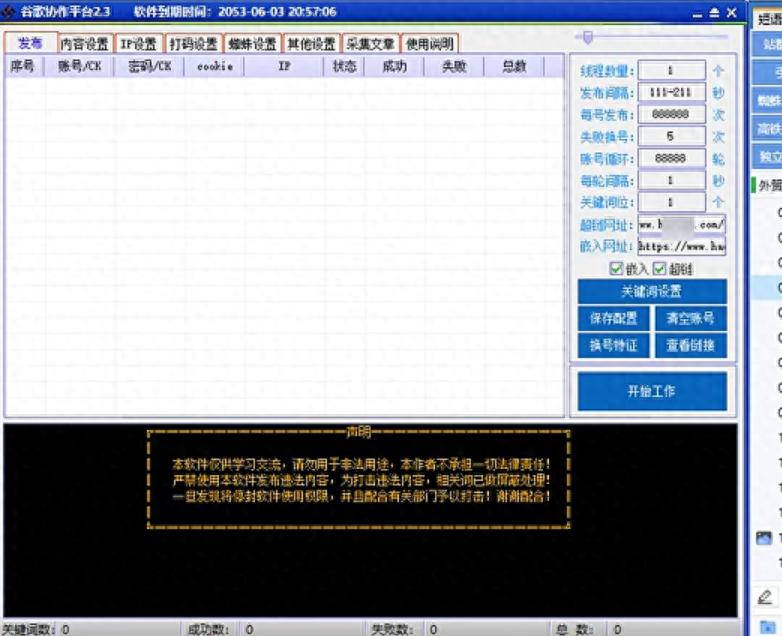Open the 内容设置 tab
The height and width of the screenshot is (636, 782).
84,44
